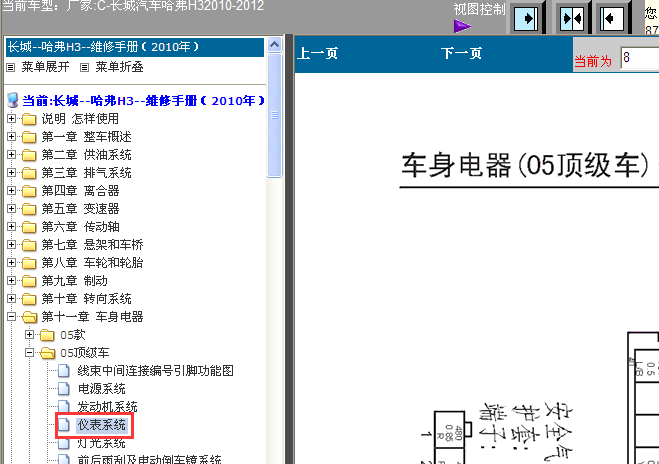Select 第六章 传动轴 chapter label

coord(80,227)
